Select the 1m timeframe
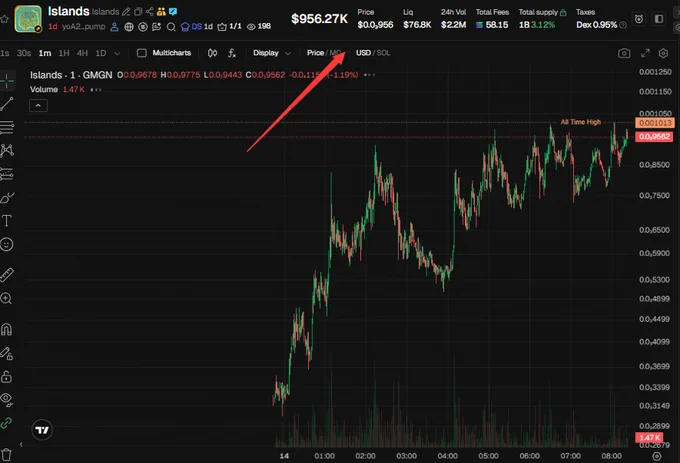This screenshot has height=463, width=680. pos(45,53)
